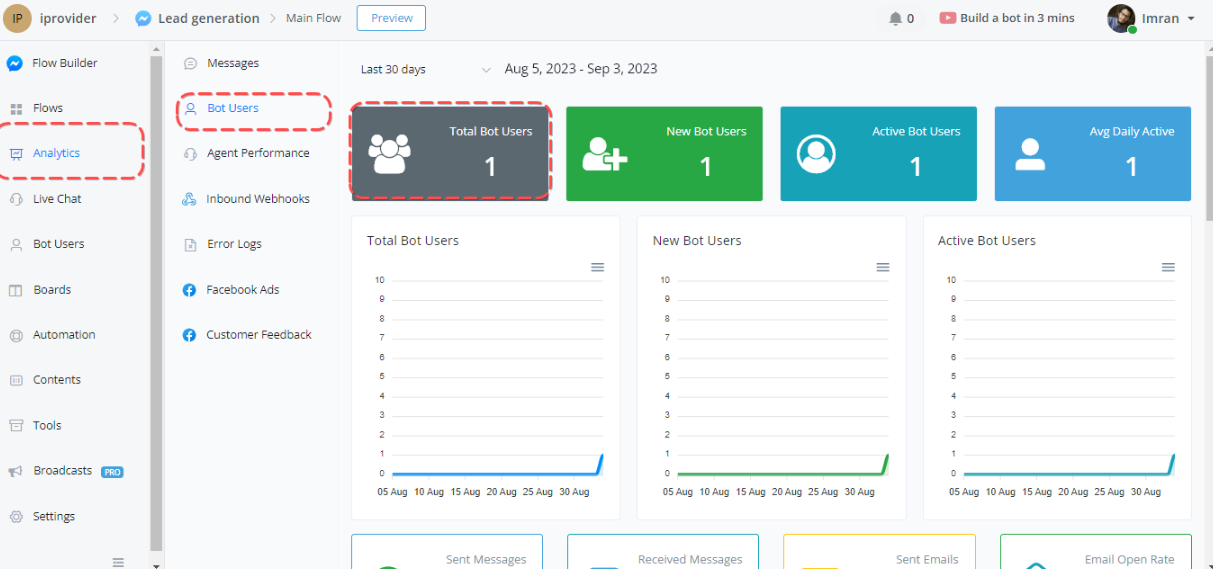Open the Build a bot in 3 mins link
Viewport: 1213px width, 569px height.
click(1007, 18)
